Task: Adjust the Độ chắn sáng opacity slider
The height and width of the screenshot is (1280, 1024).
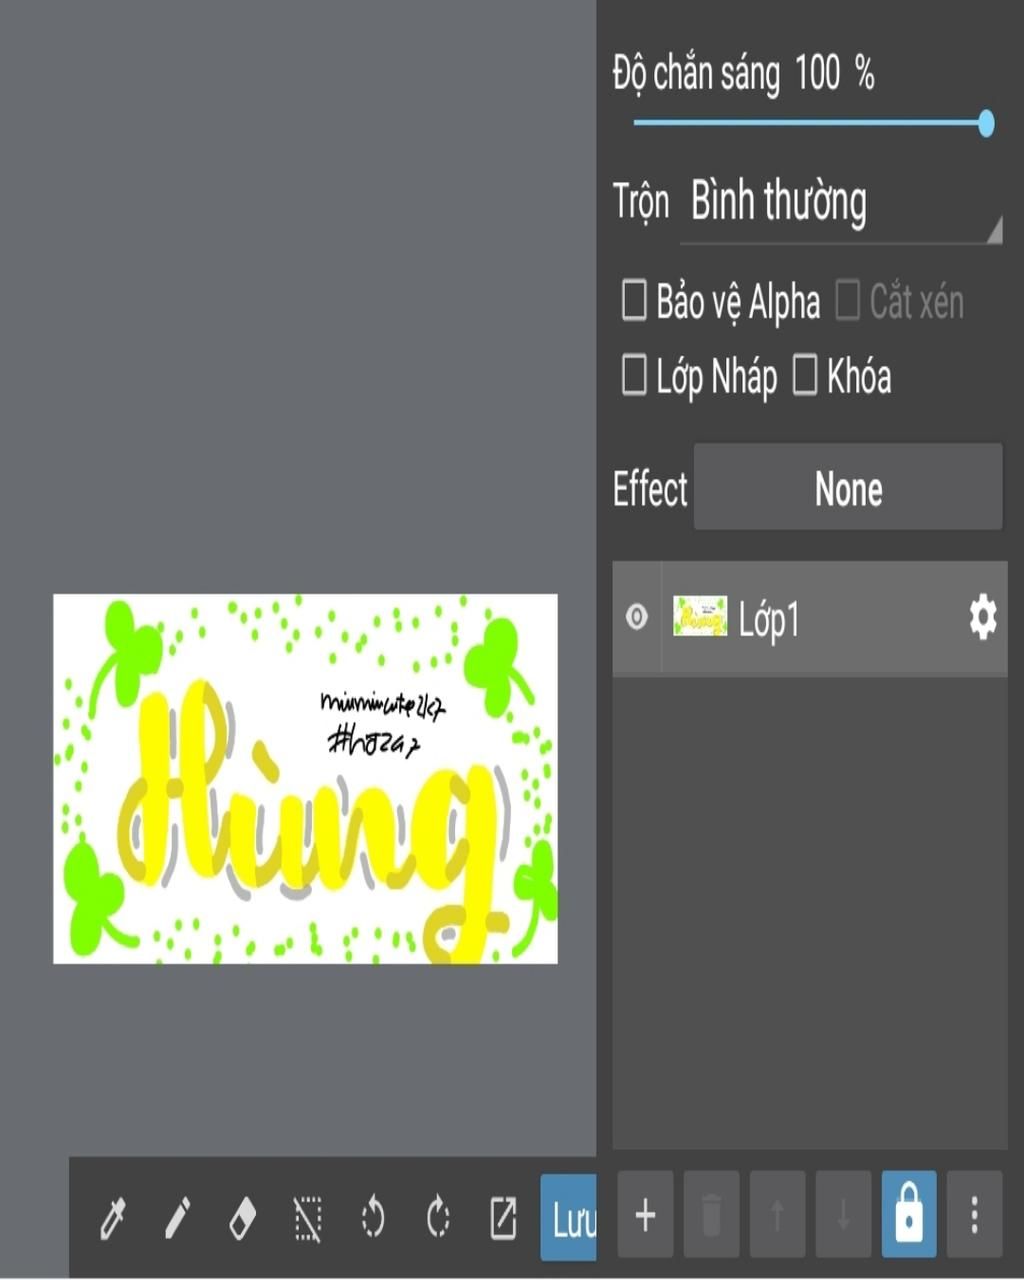Action: (x=810, y=123)
